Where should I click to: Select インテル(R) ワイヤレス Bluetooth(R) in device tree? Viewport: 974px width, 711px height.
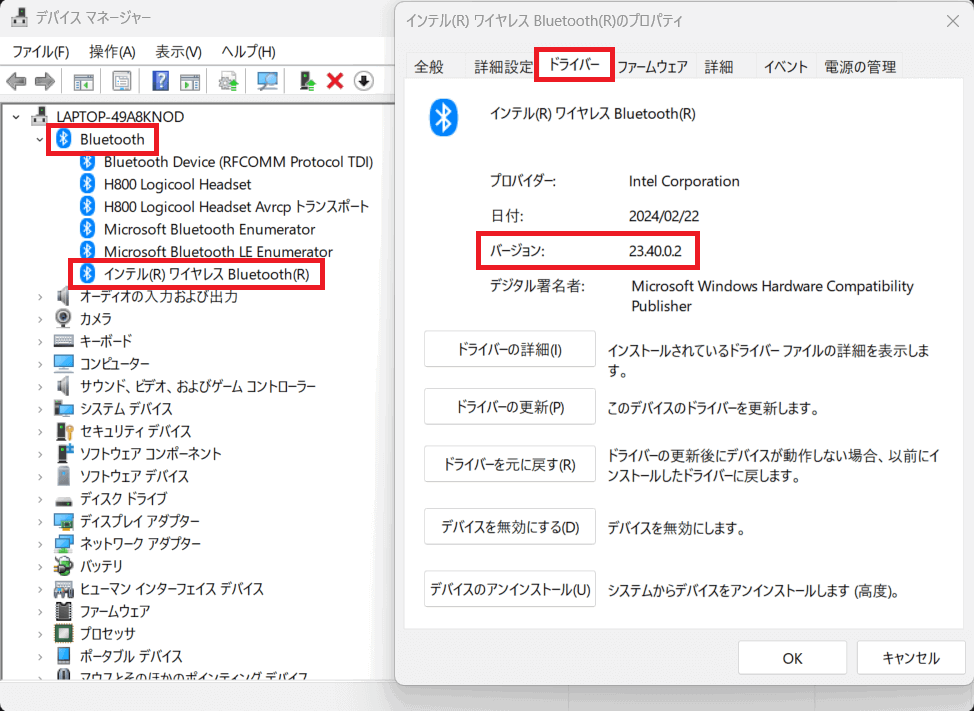click(x=206, y=274)
